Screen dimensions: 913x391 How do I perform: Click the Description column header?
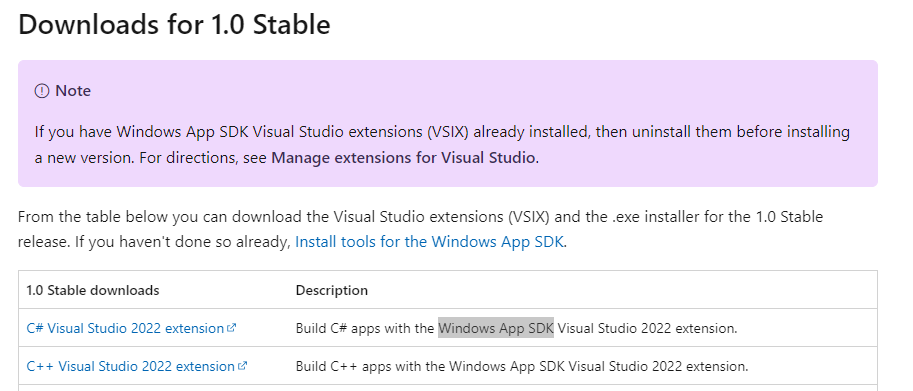click(332, 290)
